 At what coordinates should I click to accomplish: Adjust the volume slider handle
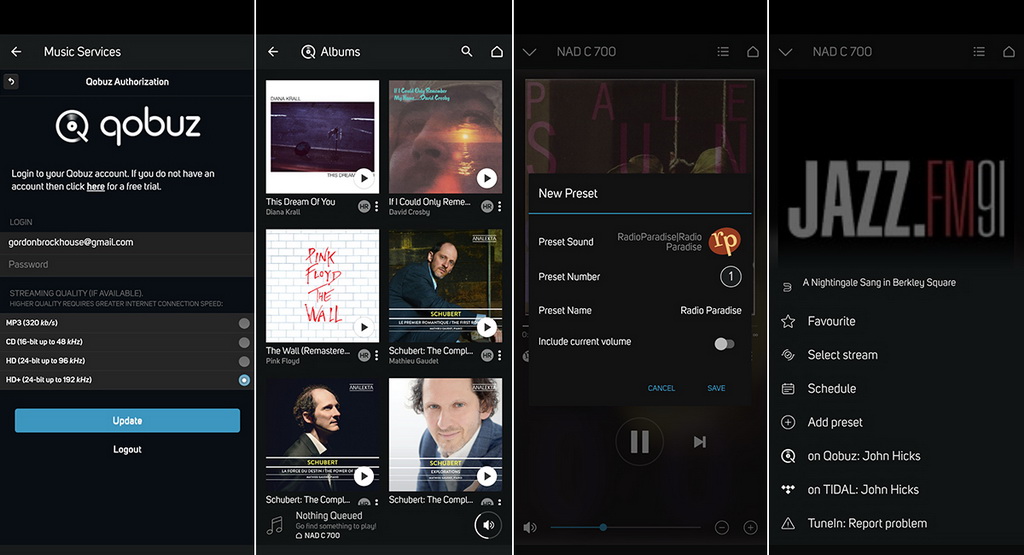pyautogui.click(x=603, y=527)
